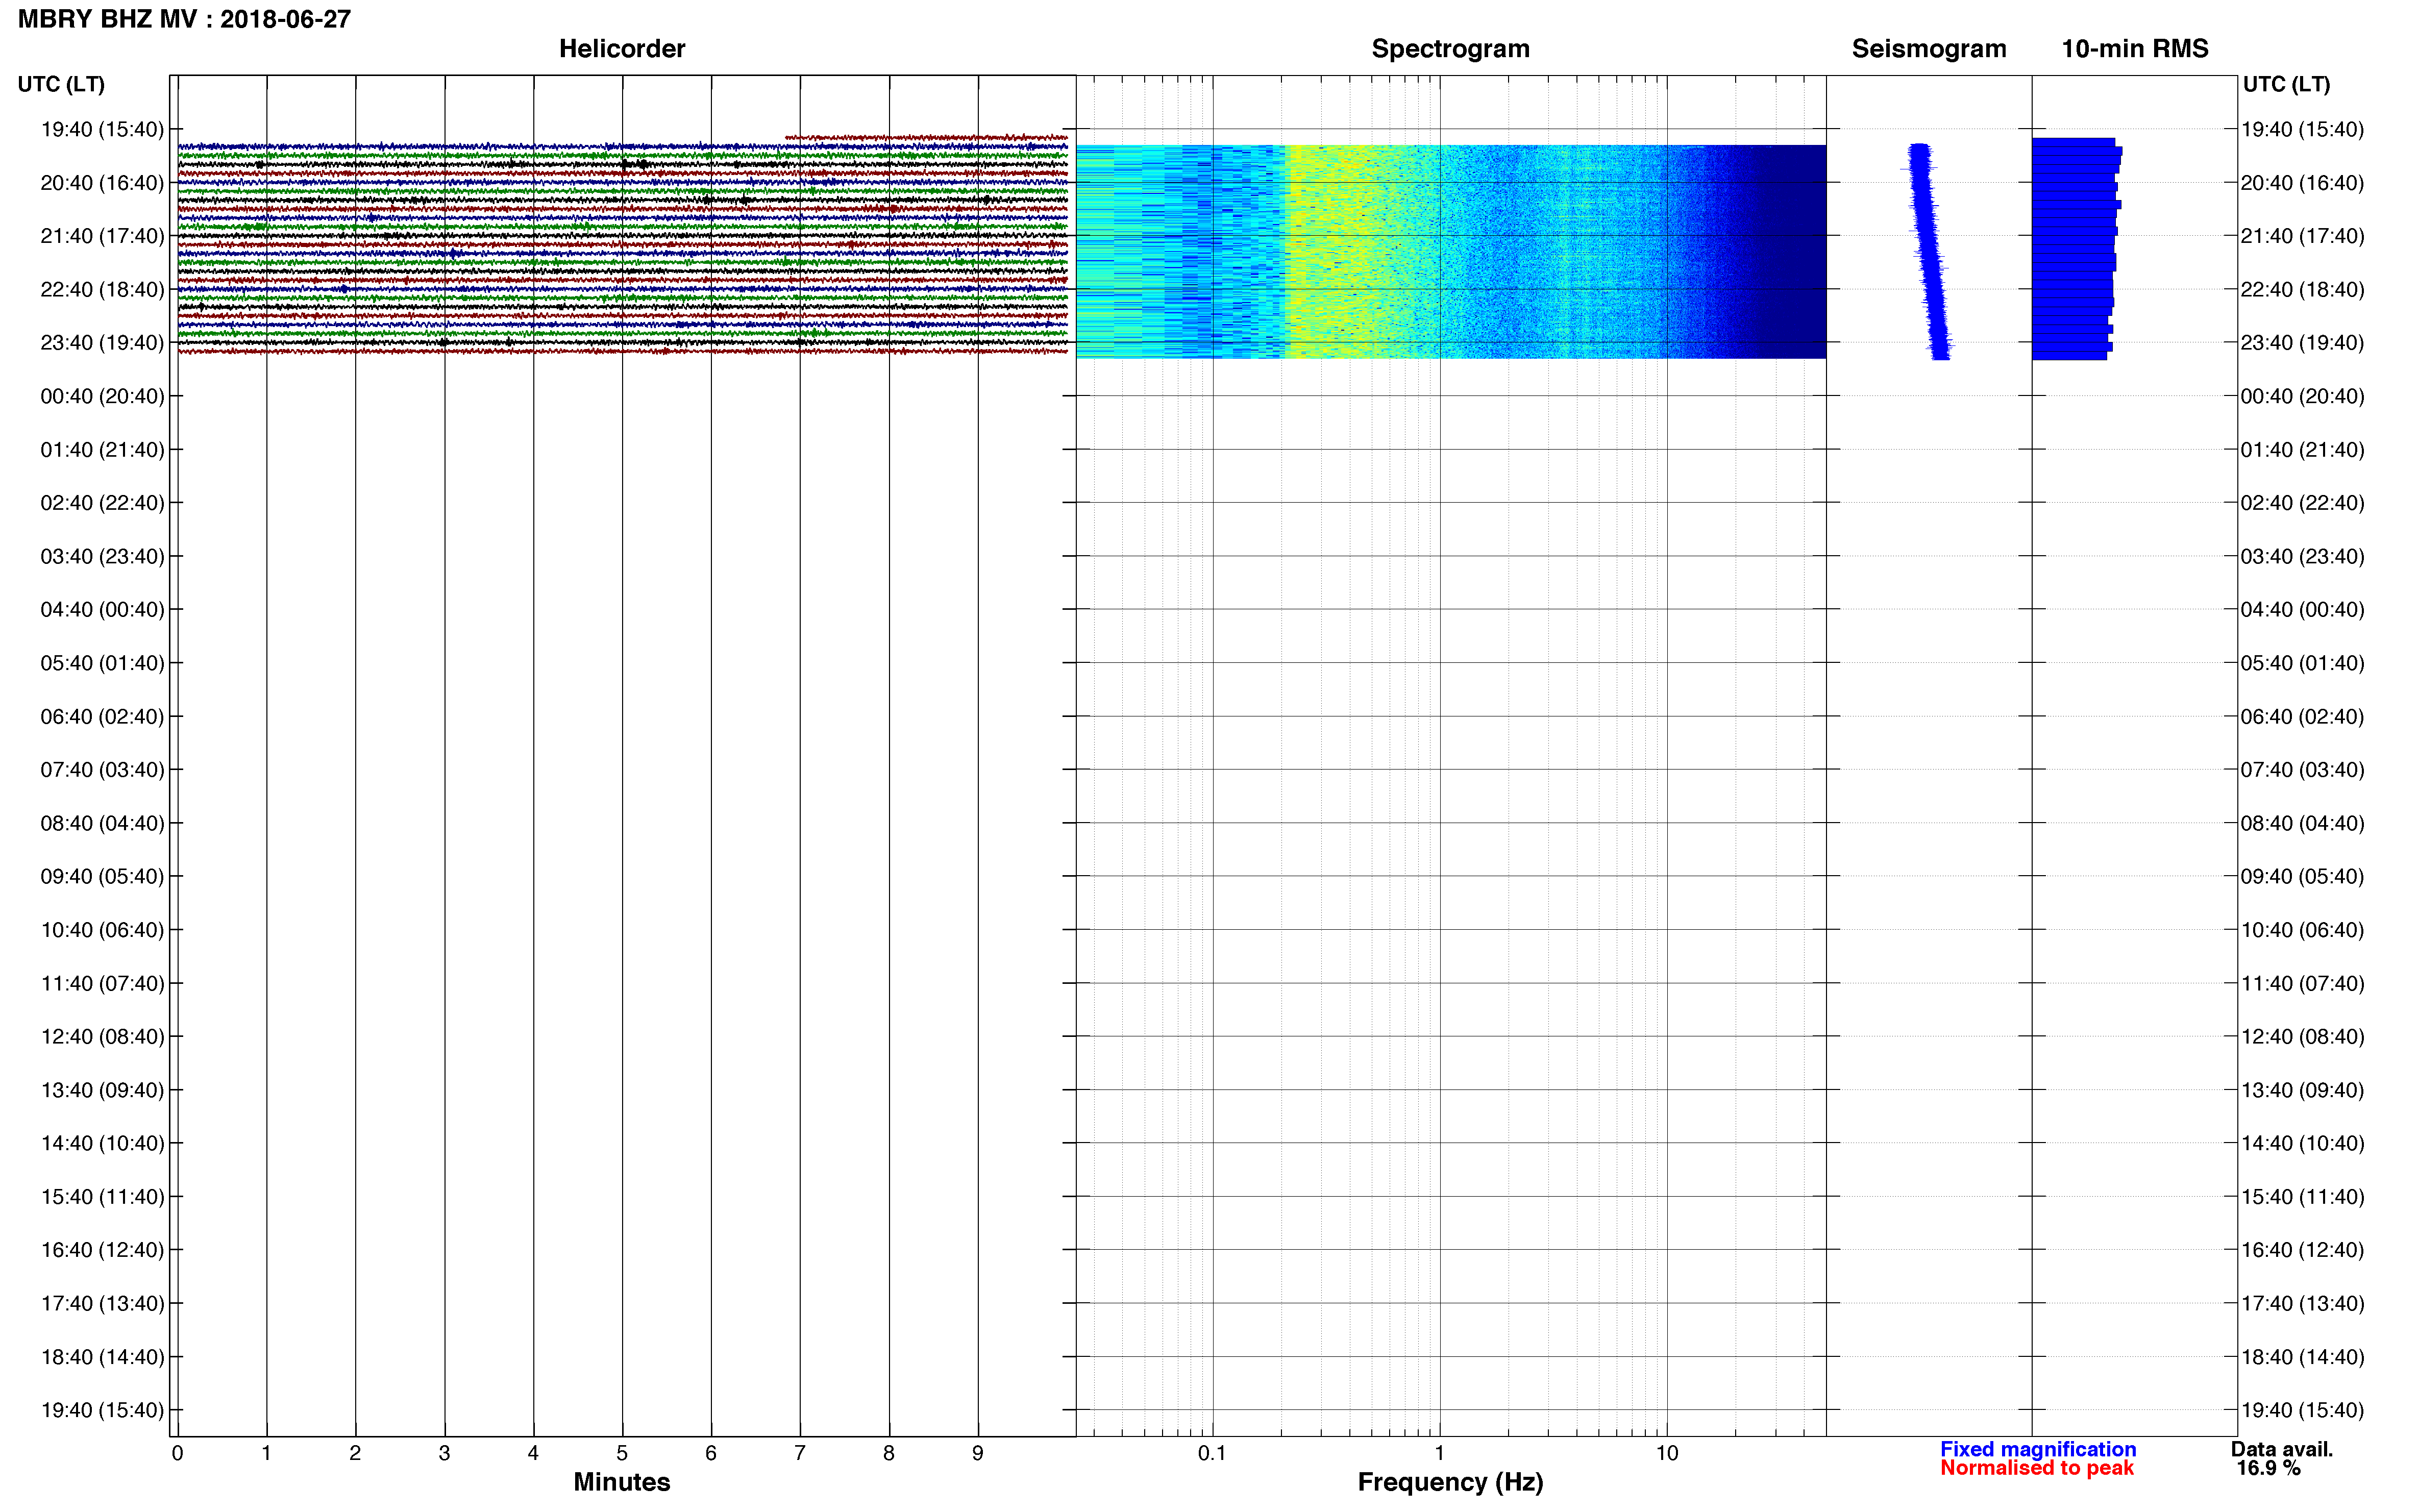Click the left '21:40 (17:40)' time label
The height and width of the screenshot is (1512, 2419).
pyautogui.click(x=102, y=236)
